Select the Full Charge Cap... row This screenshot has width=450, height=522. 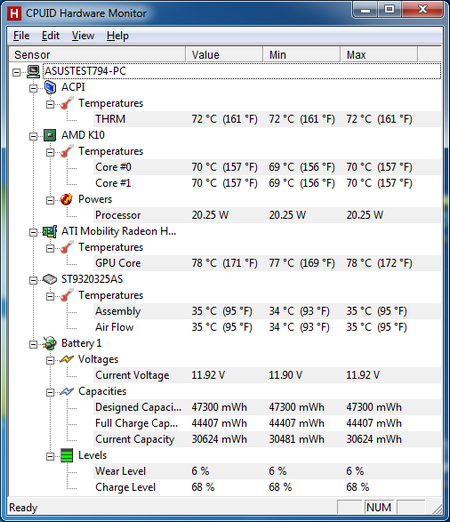267,423
